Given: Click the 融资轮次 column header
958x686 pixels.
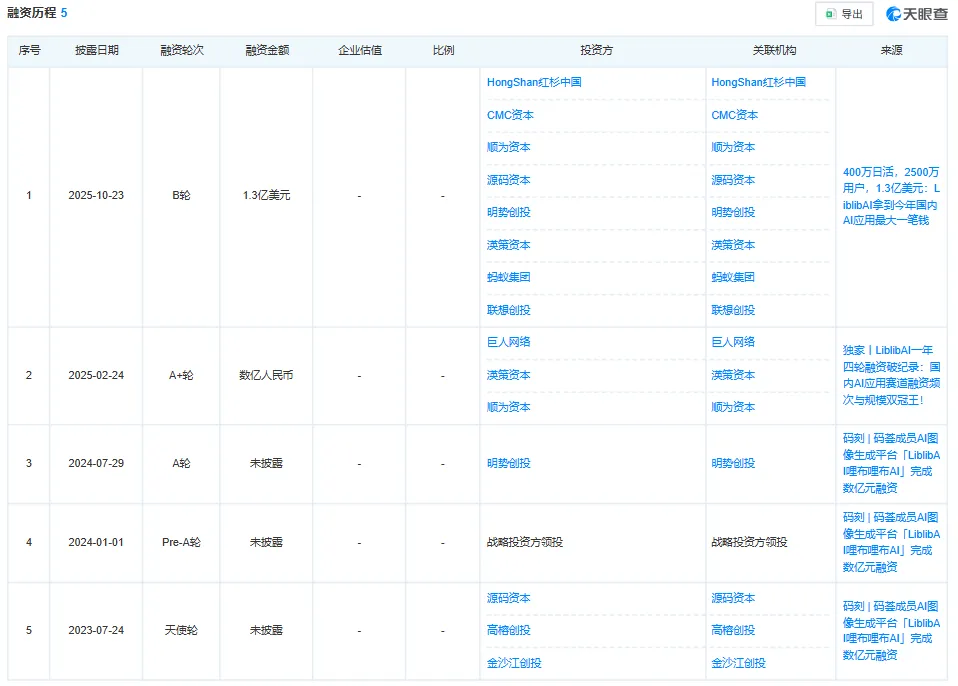Looking at the screenshot, I should (x=181, y=51).
